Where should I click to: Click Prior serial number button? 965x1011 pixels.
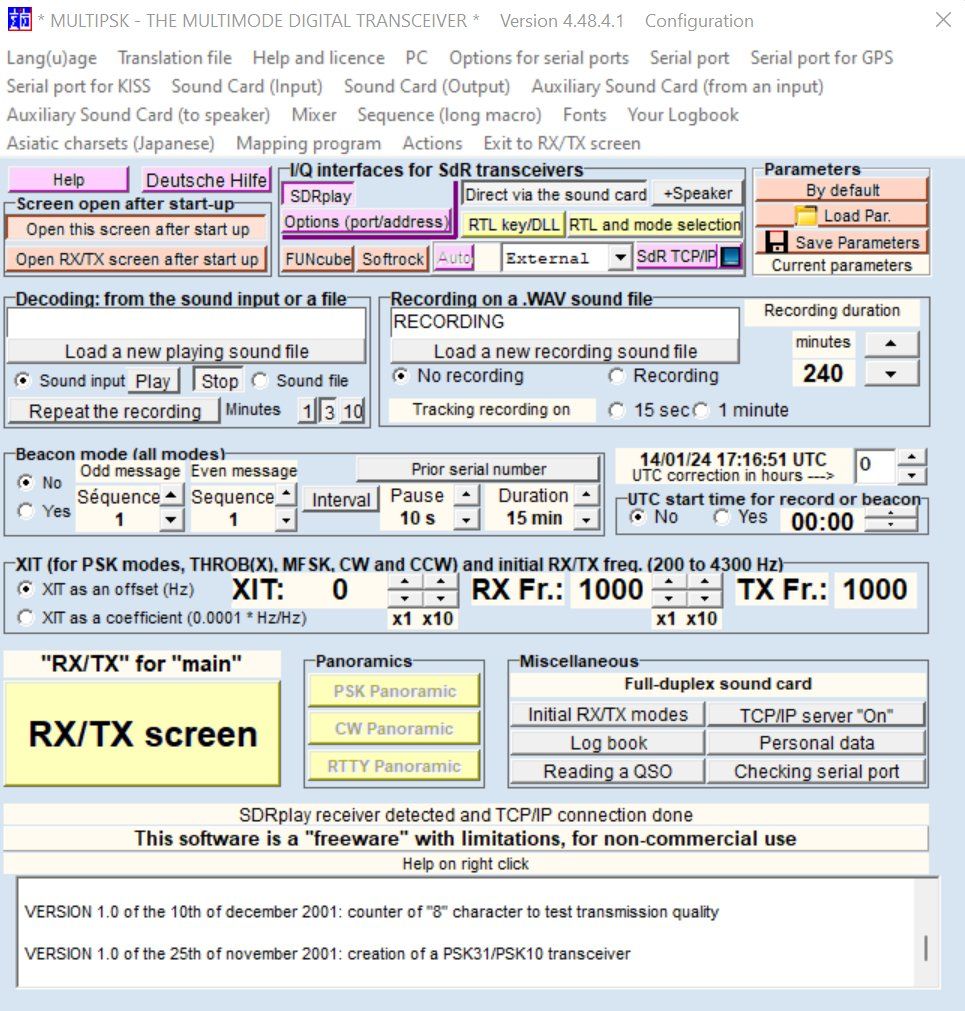[x=478, y=469]
